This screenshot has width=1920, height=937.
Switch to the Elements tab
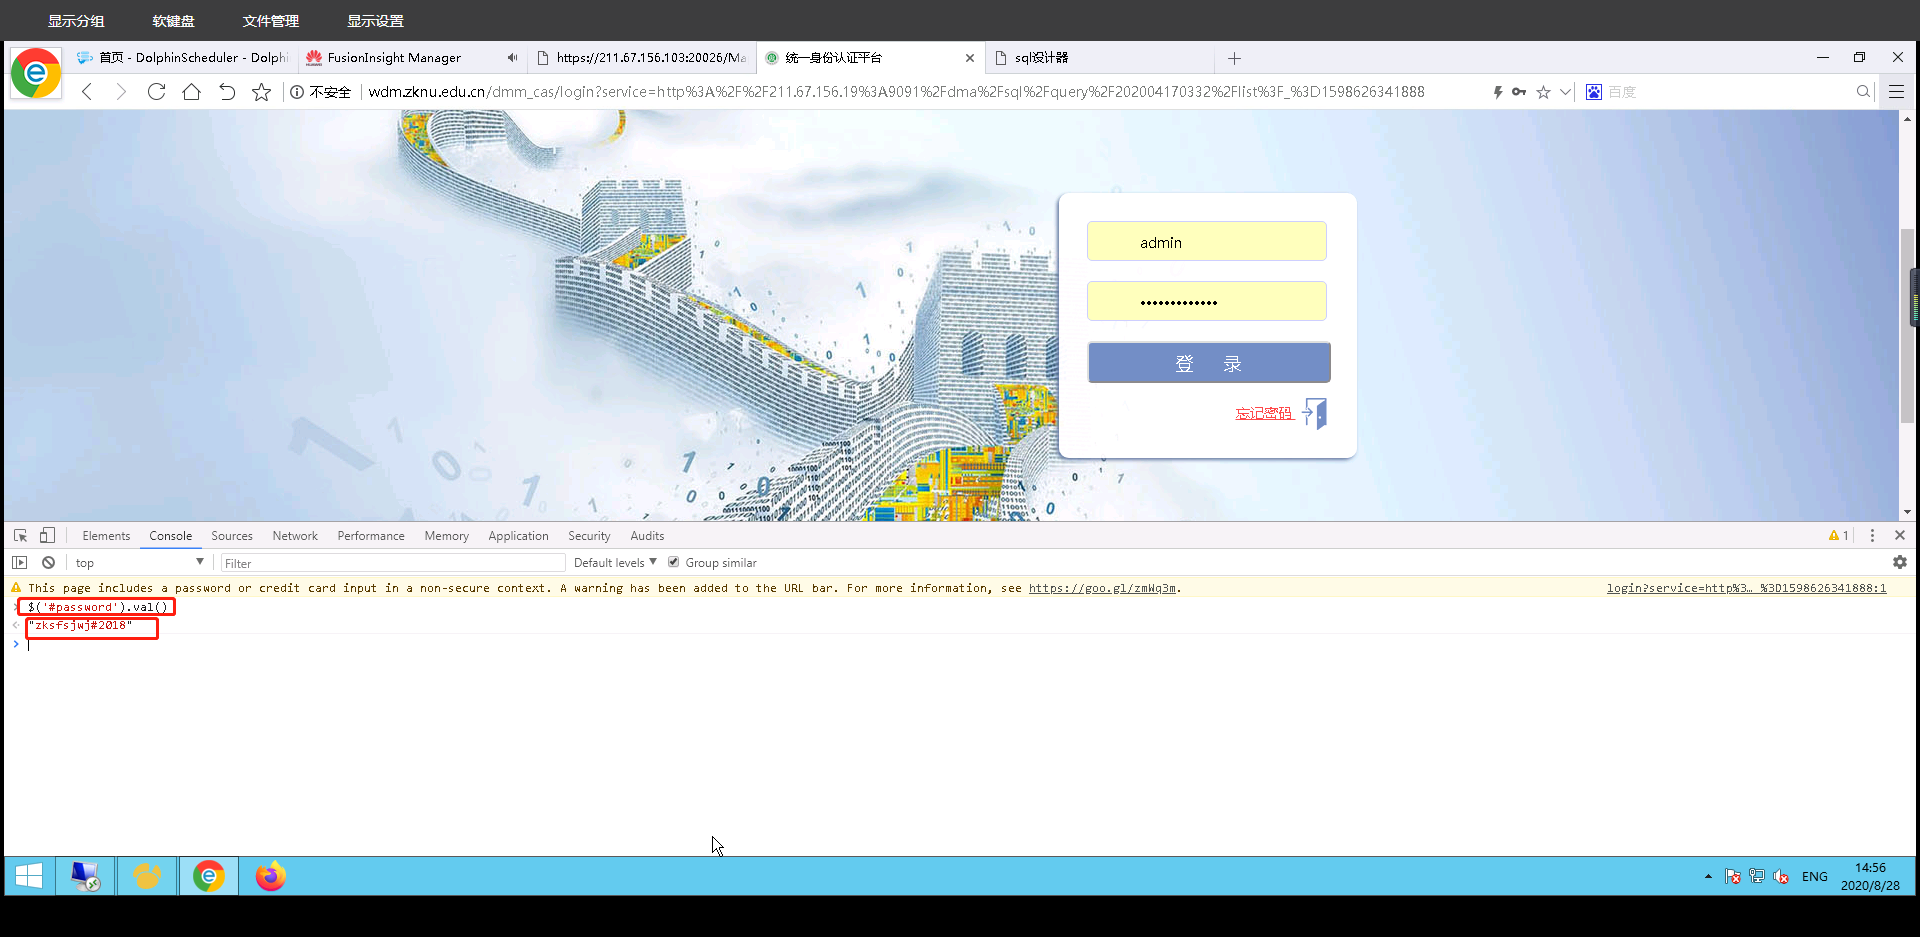(x=106, y=536)
